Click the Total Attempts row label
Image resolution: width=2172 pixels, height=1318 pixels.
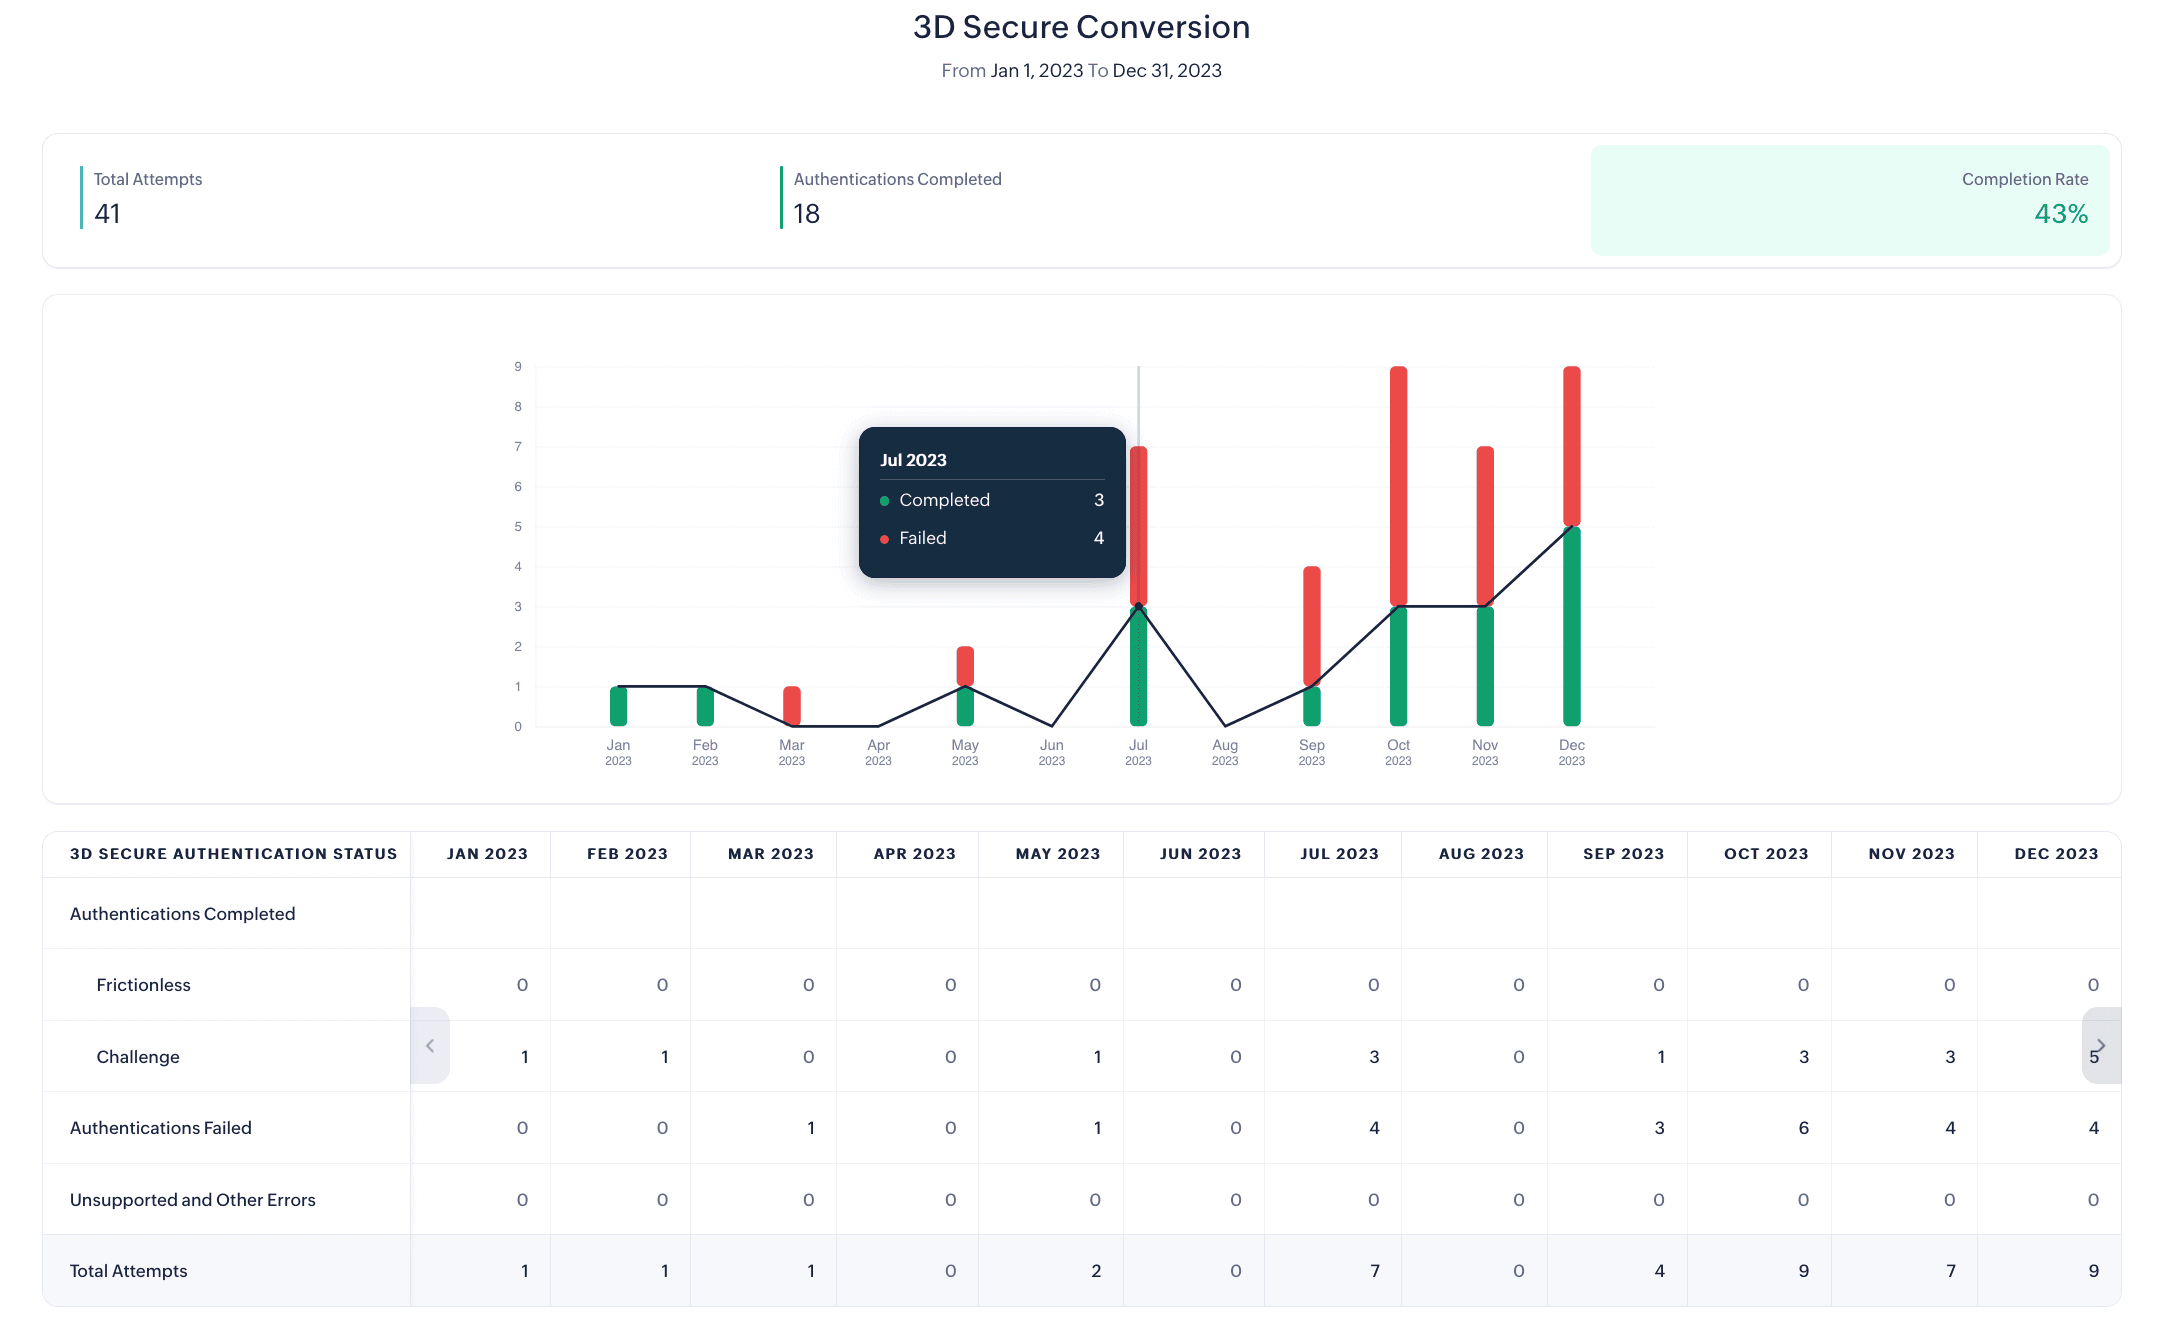click(129, 1271)
